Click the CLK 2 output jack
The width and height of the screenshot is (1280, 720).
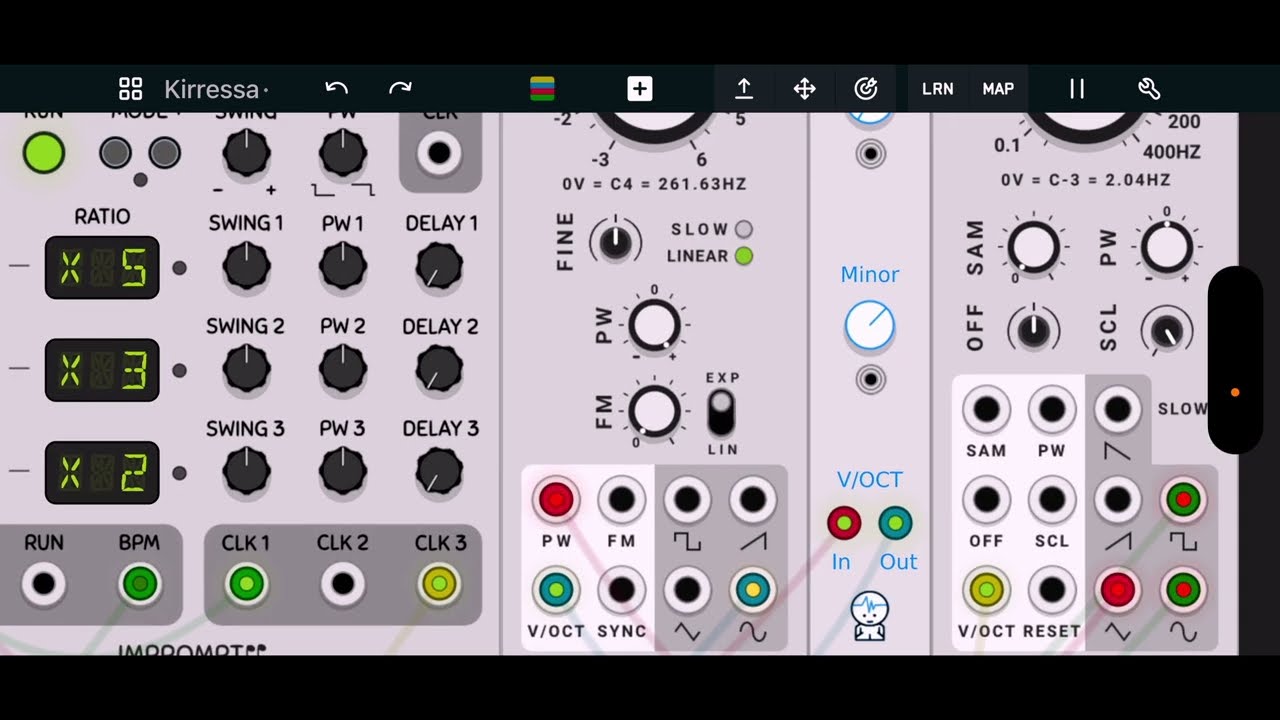tap(343, 584)
